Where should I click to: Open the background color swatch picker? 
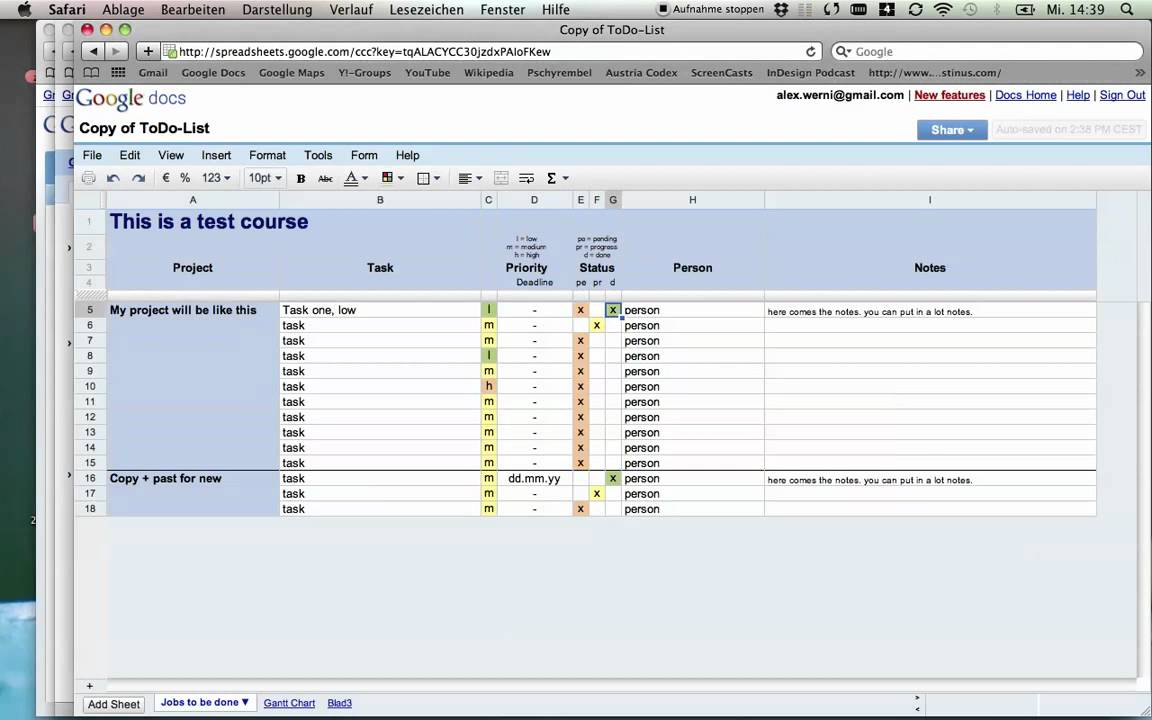pos(392,178)
